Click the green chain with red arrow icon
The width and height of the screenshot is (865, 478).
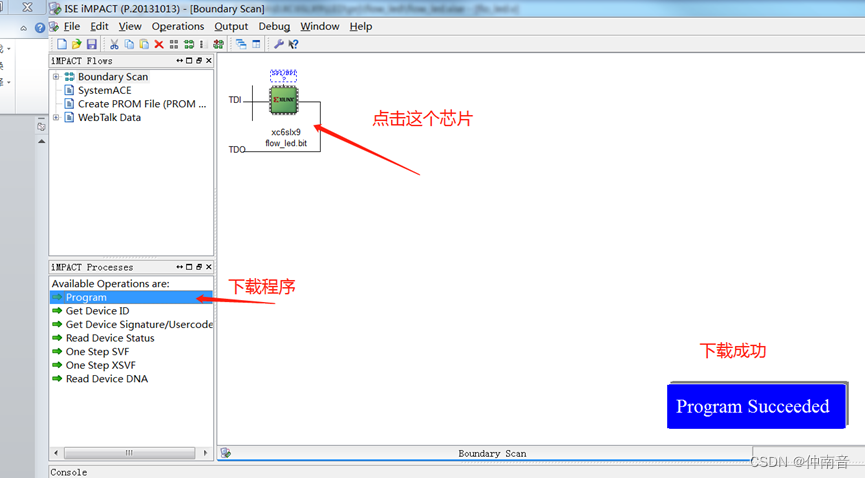tap(218, 44)
